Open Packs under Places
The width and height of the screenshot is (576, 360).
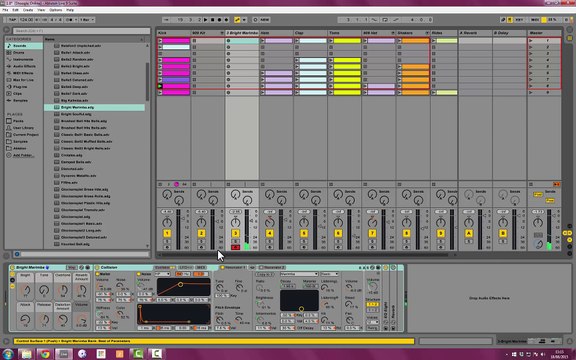click(18, 121)
